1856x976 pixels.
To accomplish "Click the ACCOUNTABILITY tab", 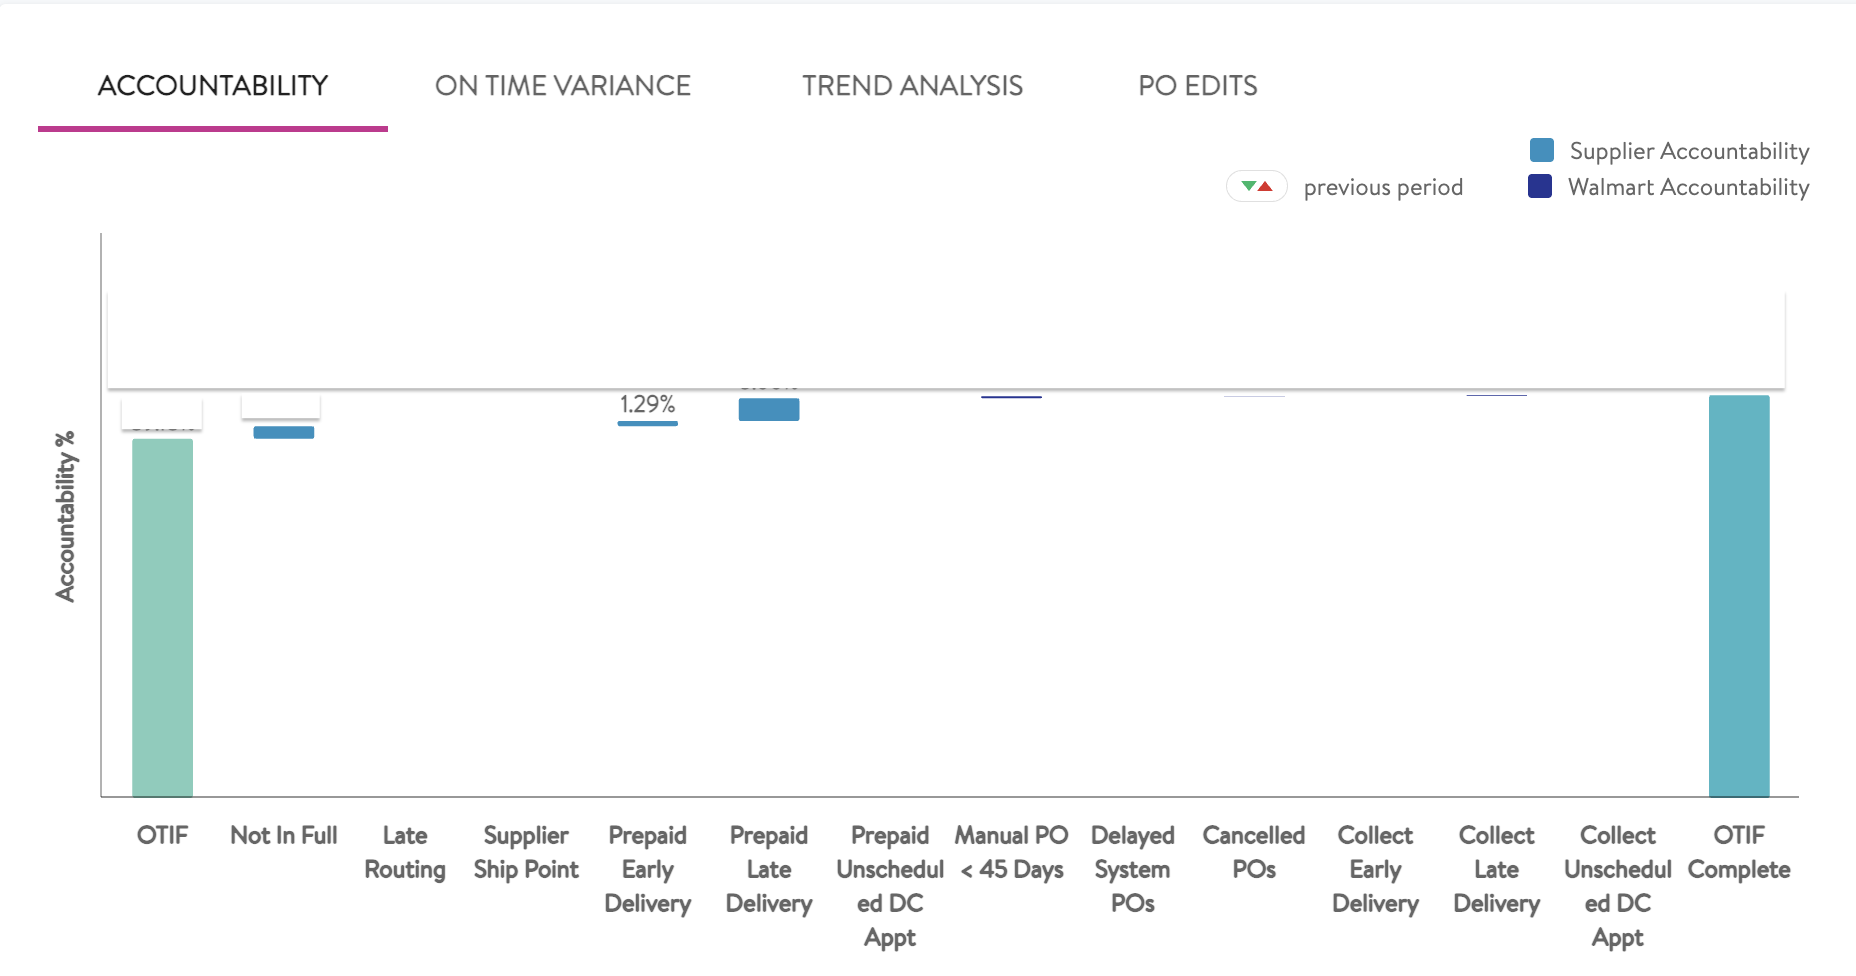I will click(x=213, y=86).
